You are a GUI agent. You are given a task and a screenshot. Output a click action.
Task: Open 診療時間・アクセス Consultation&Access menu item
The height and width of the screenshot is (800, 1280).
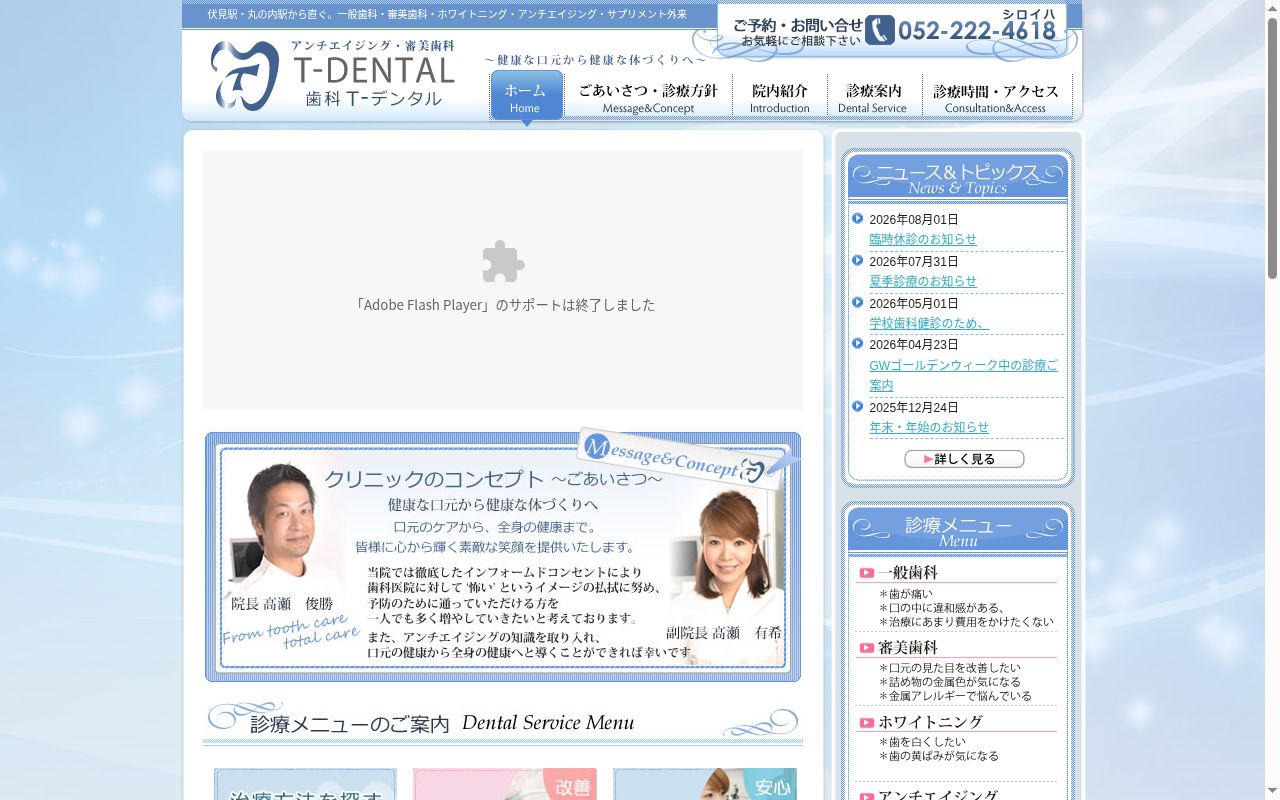996,97
